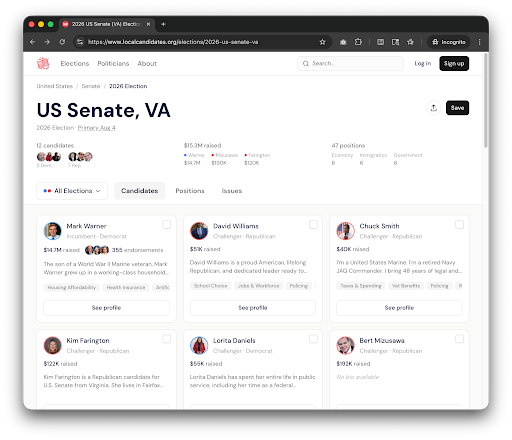Open the About nav item
The height and width of the screenshot is (440, 512).
click(x=147, y=63)
